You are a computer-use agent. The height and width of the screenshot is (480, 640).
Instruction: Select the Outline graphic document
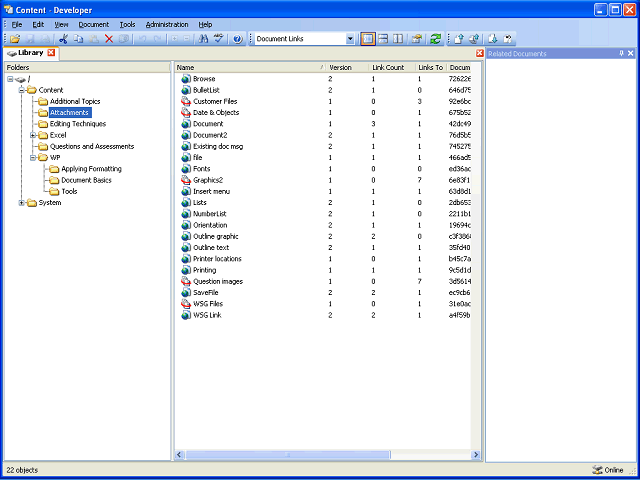point(216,236)
